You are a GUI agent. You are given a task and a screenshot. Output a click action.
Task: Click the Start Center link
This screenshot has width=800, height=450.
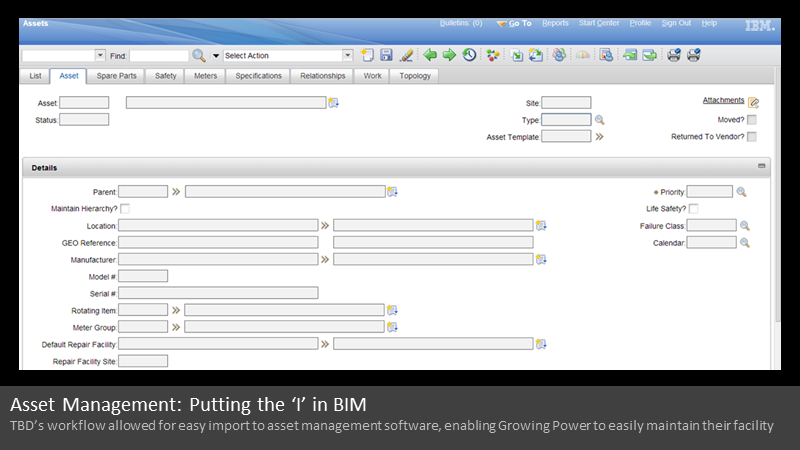(x=599, y=23)
